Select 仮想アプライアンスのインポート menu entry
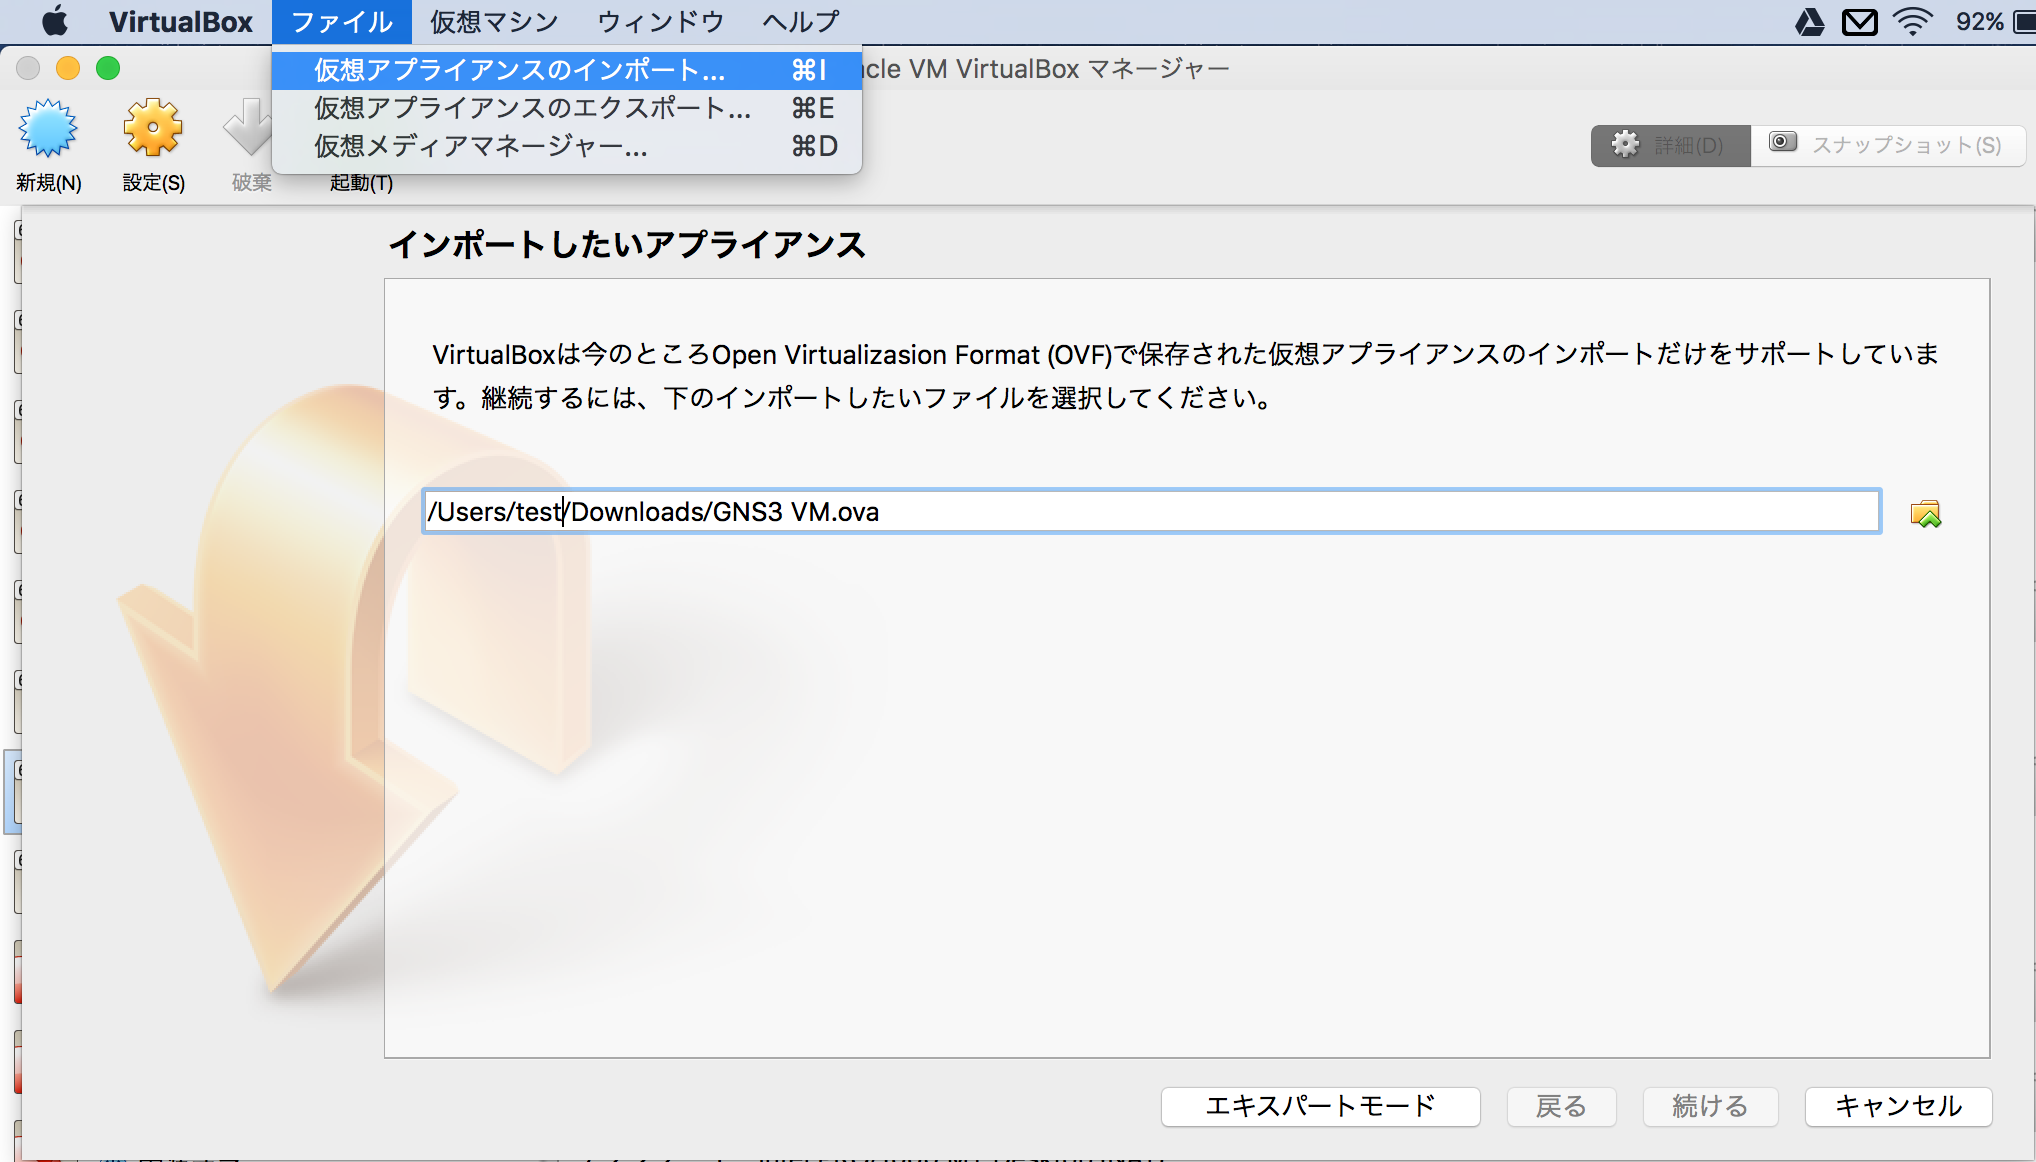The height and width of the screenshot is (1162, 2036). click(567, 70)
